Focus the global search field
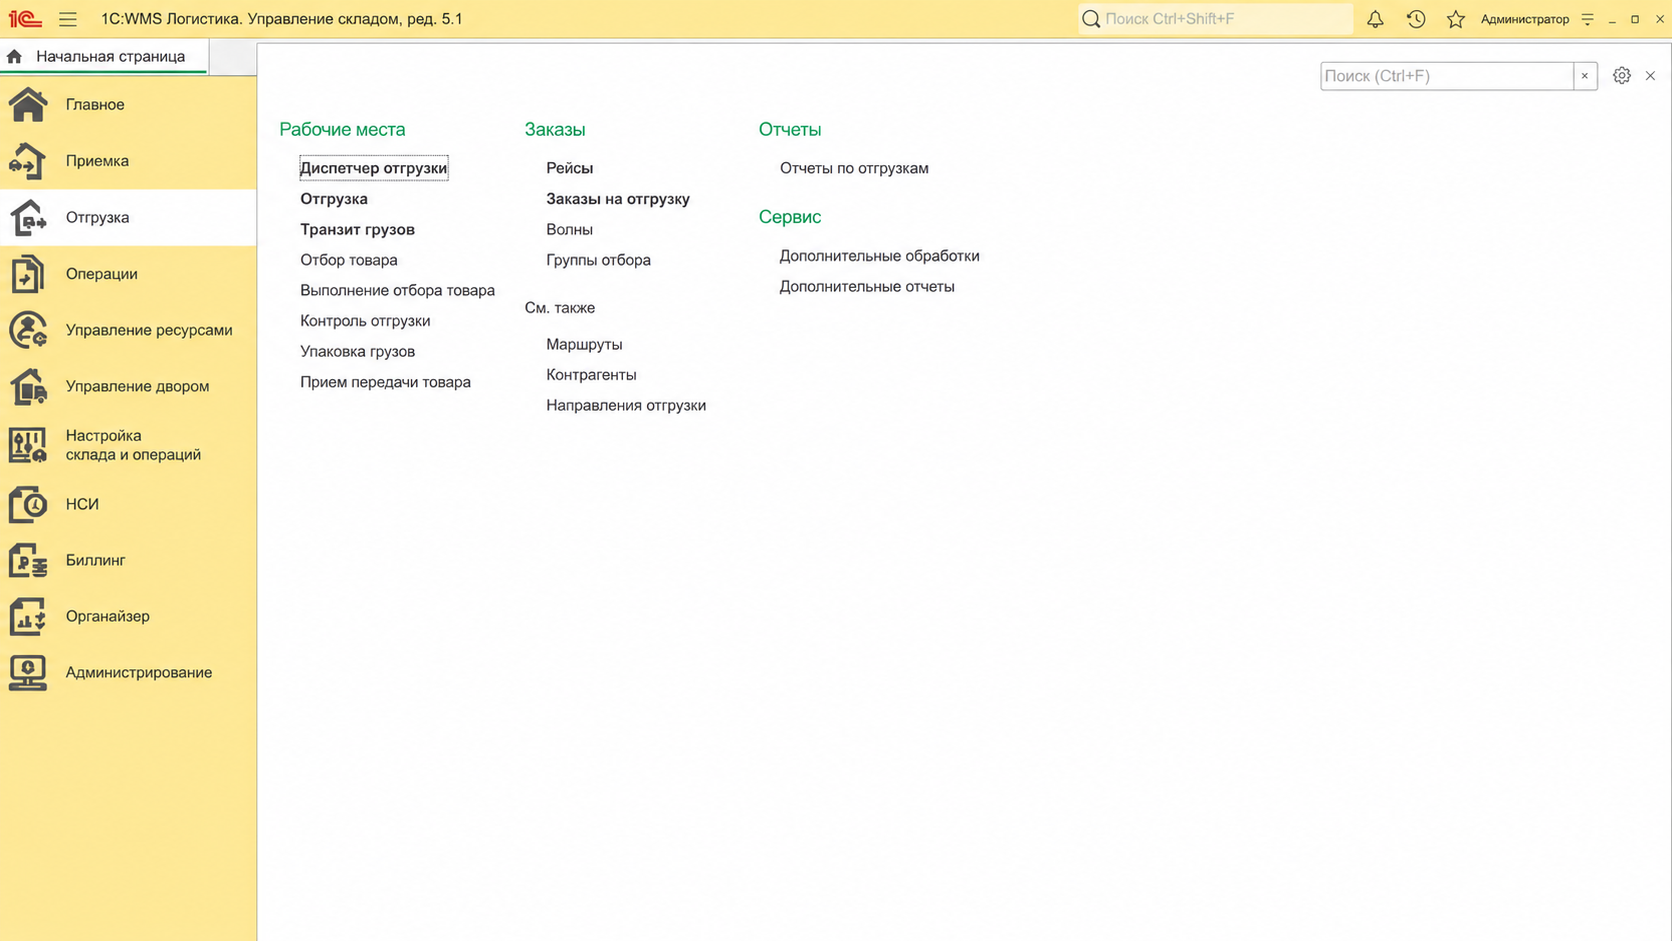The height and width of the screenshot is (941, 1672). tap(1215, 19)
